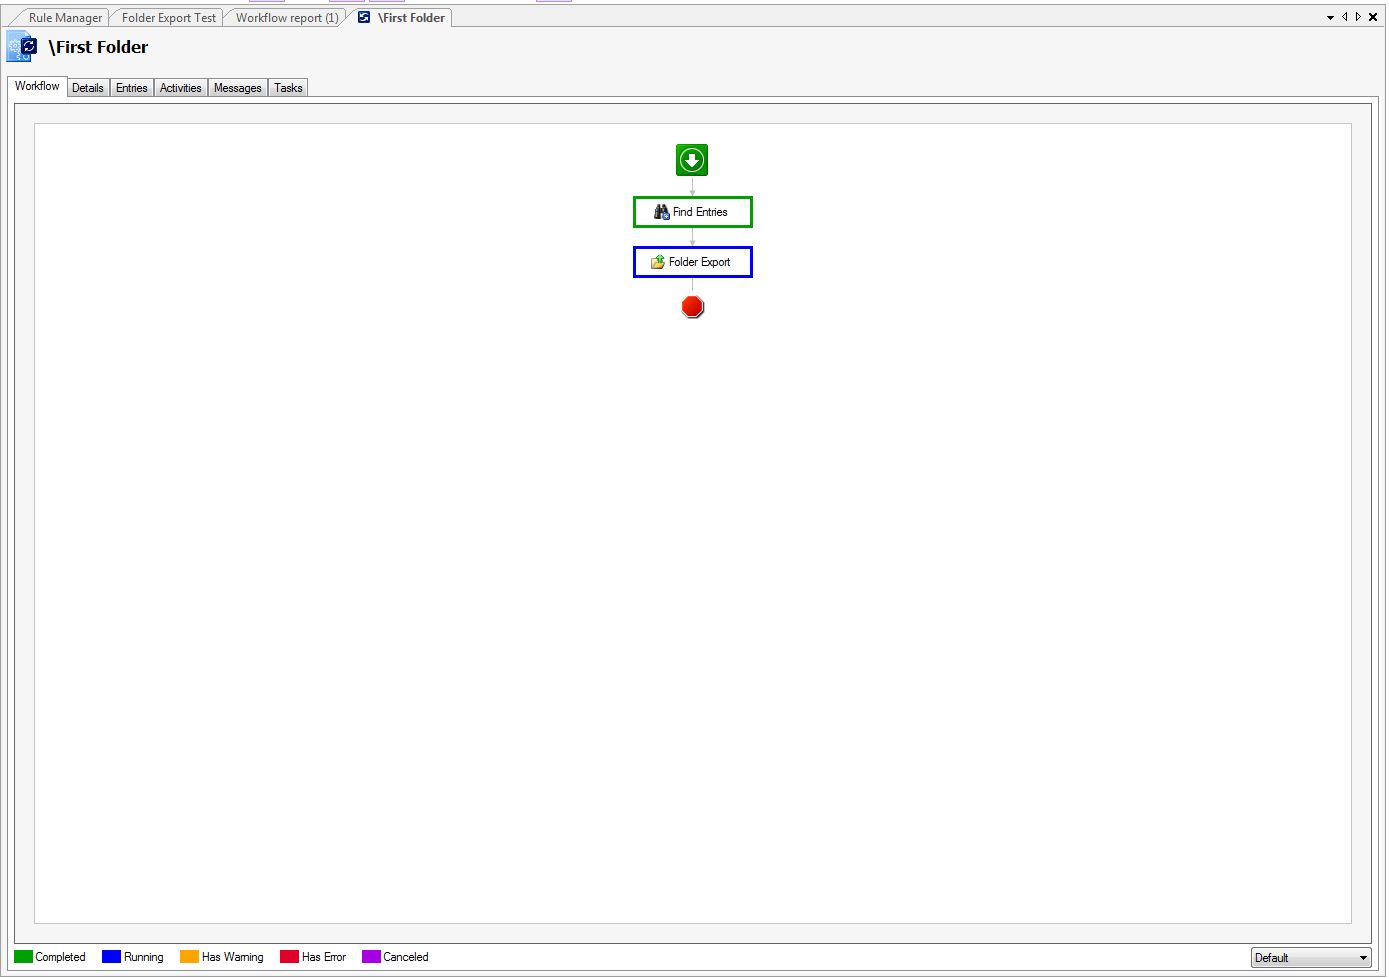This screenshot has width=1389, height=978.
Task: Open the Folder Export Test tab
Action: coord(168,18)
